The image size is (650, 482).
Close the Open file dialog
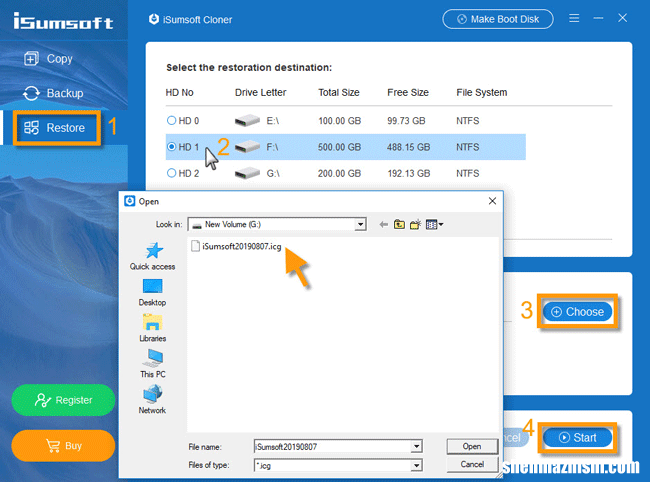pos(492,201)
